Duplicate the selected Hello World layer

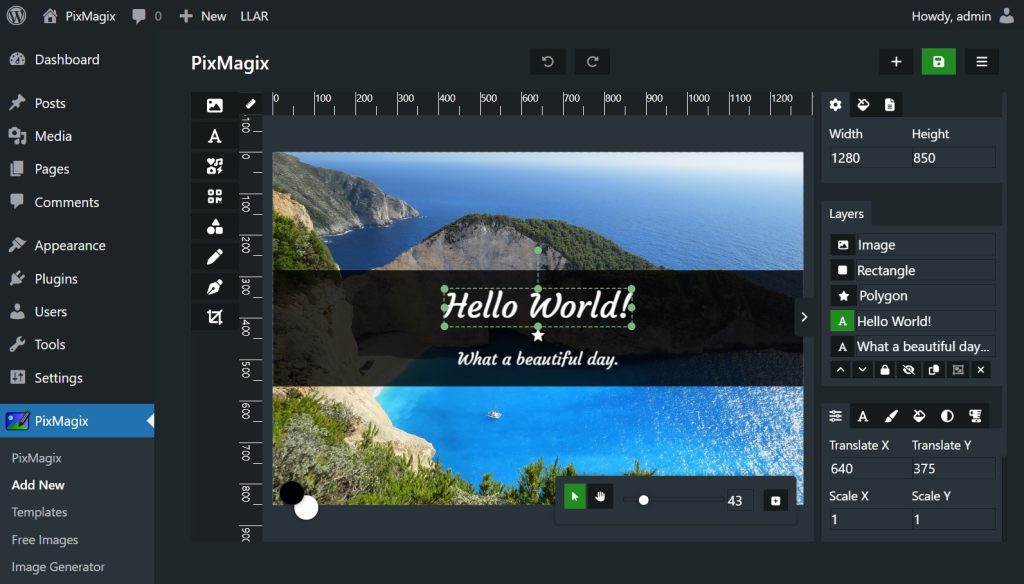pyautogui.click(x=932, y=369)
